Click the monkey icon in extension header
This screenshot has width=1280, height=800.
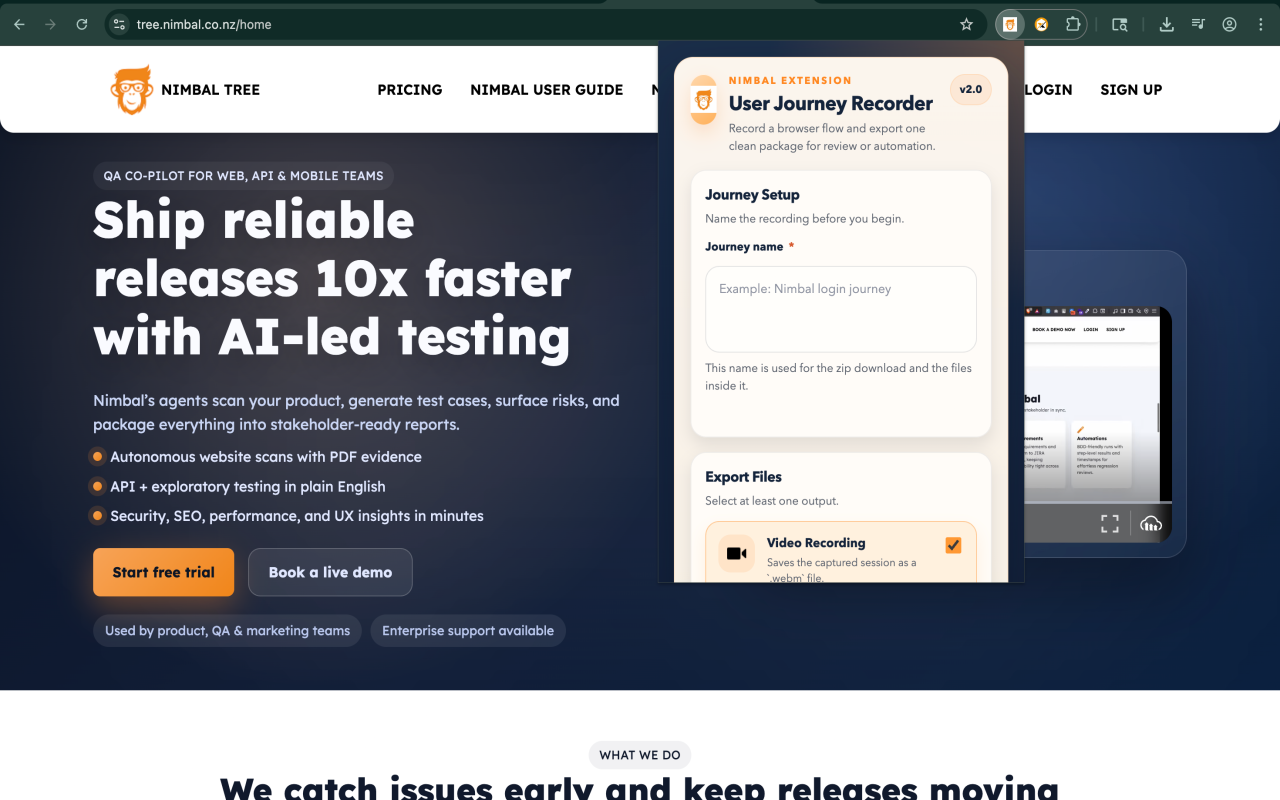pyautogui.click(x=704, y=100)
